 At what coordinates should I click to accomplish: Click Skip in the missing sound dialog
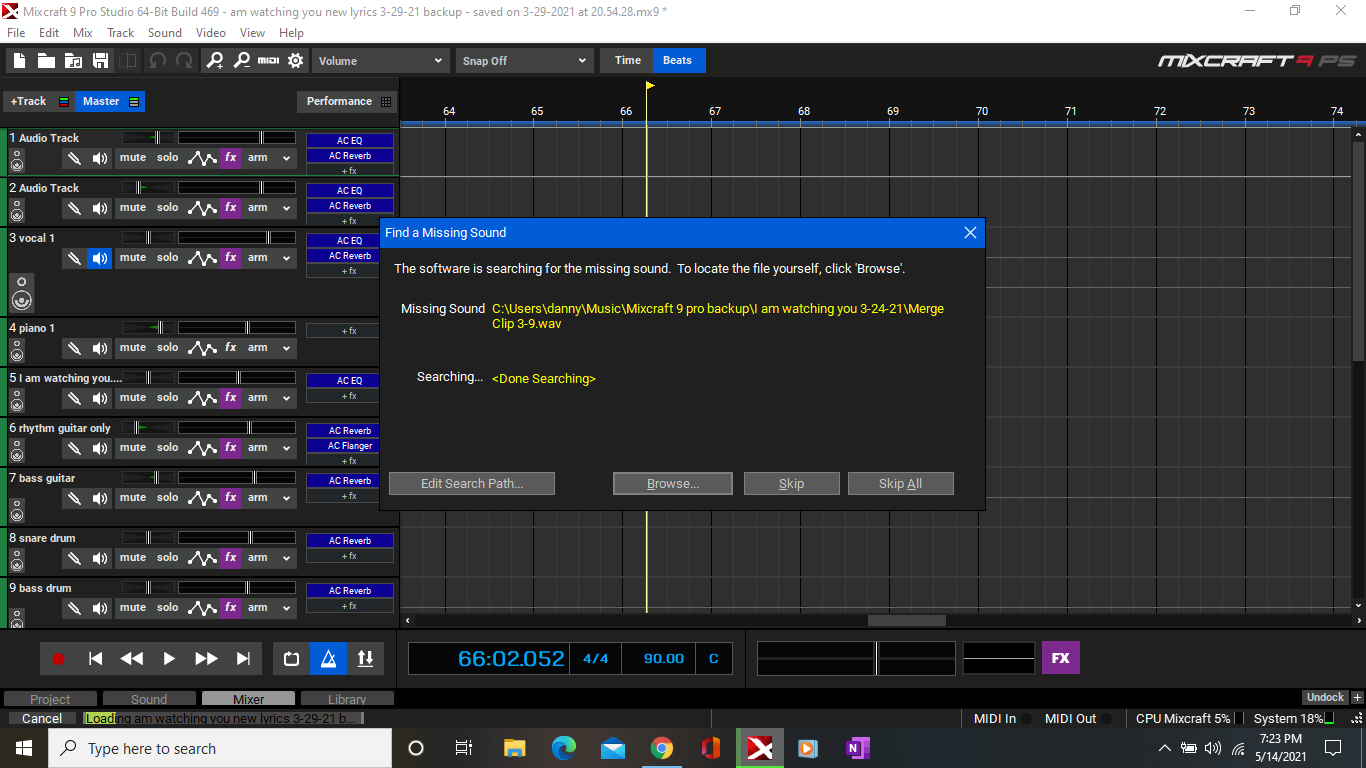792,484
